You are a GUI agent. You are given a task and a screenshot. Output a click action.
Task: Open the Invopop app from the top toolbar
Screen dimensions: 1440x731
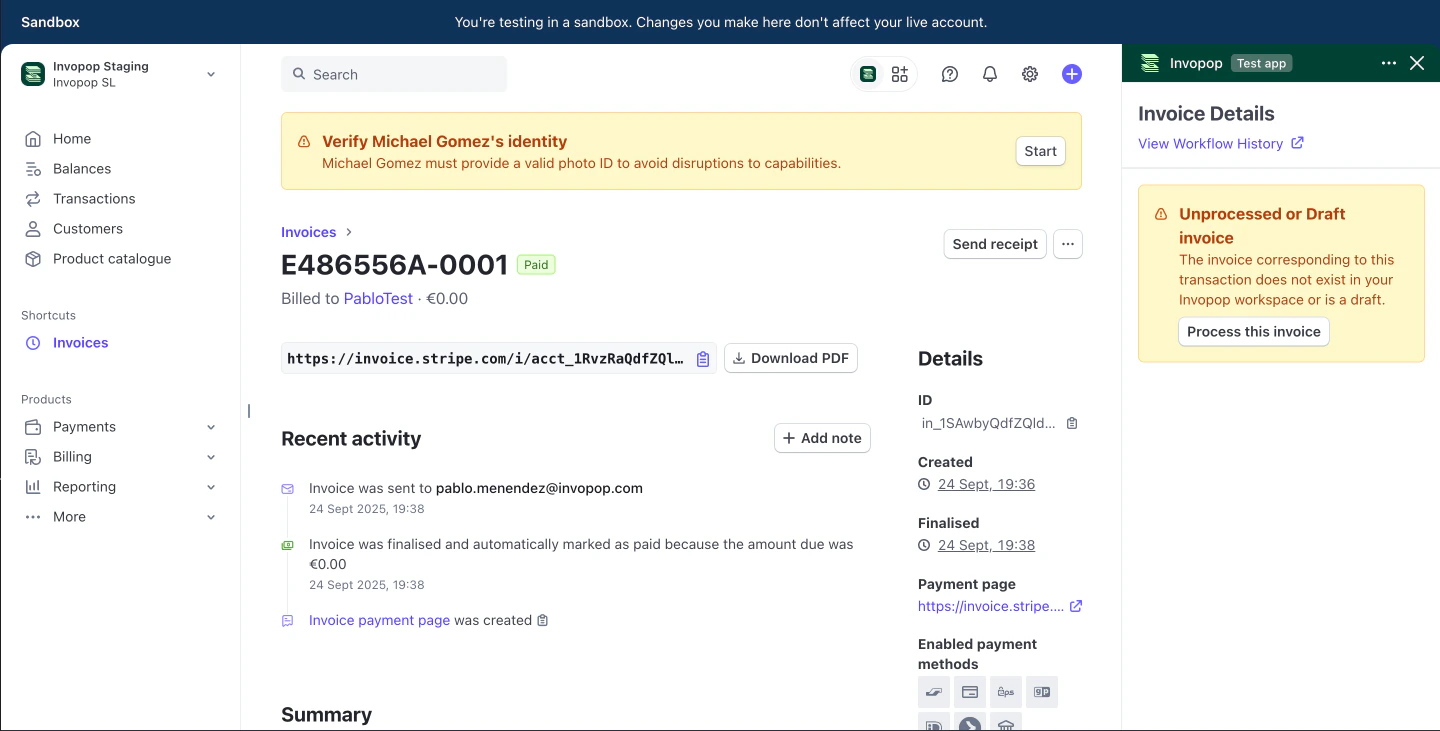[x=866, y=74]
